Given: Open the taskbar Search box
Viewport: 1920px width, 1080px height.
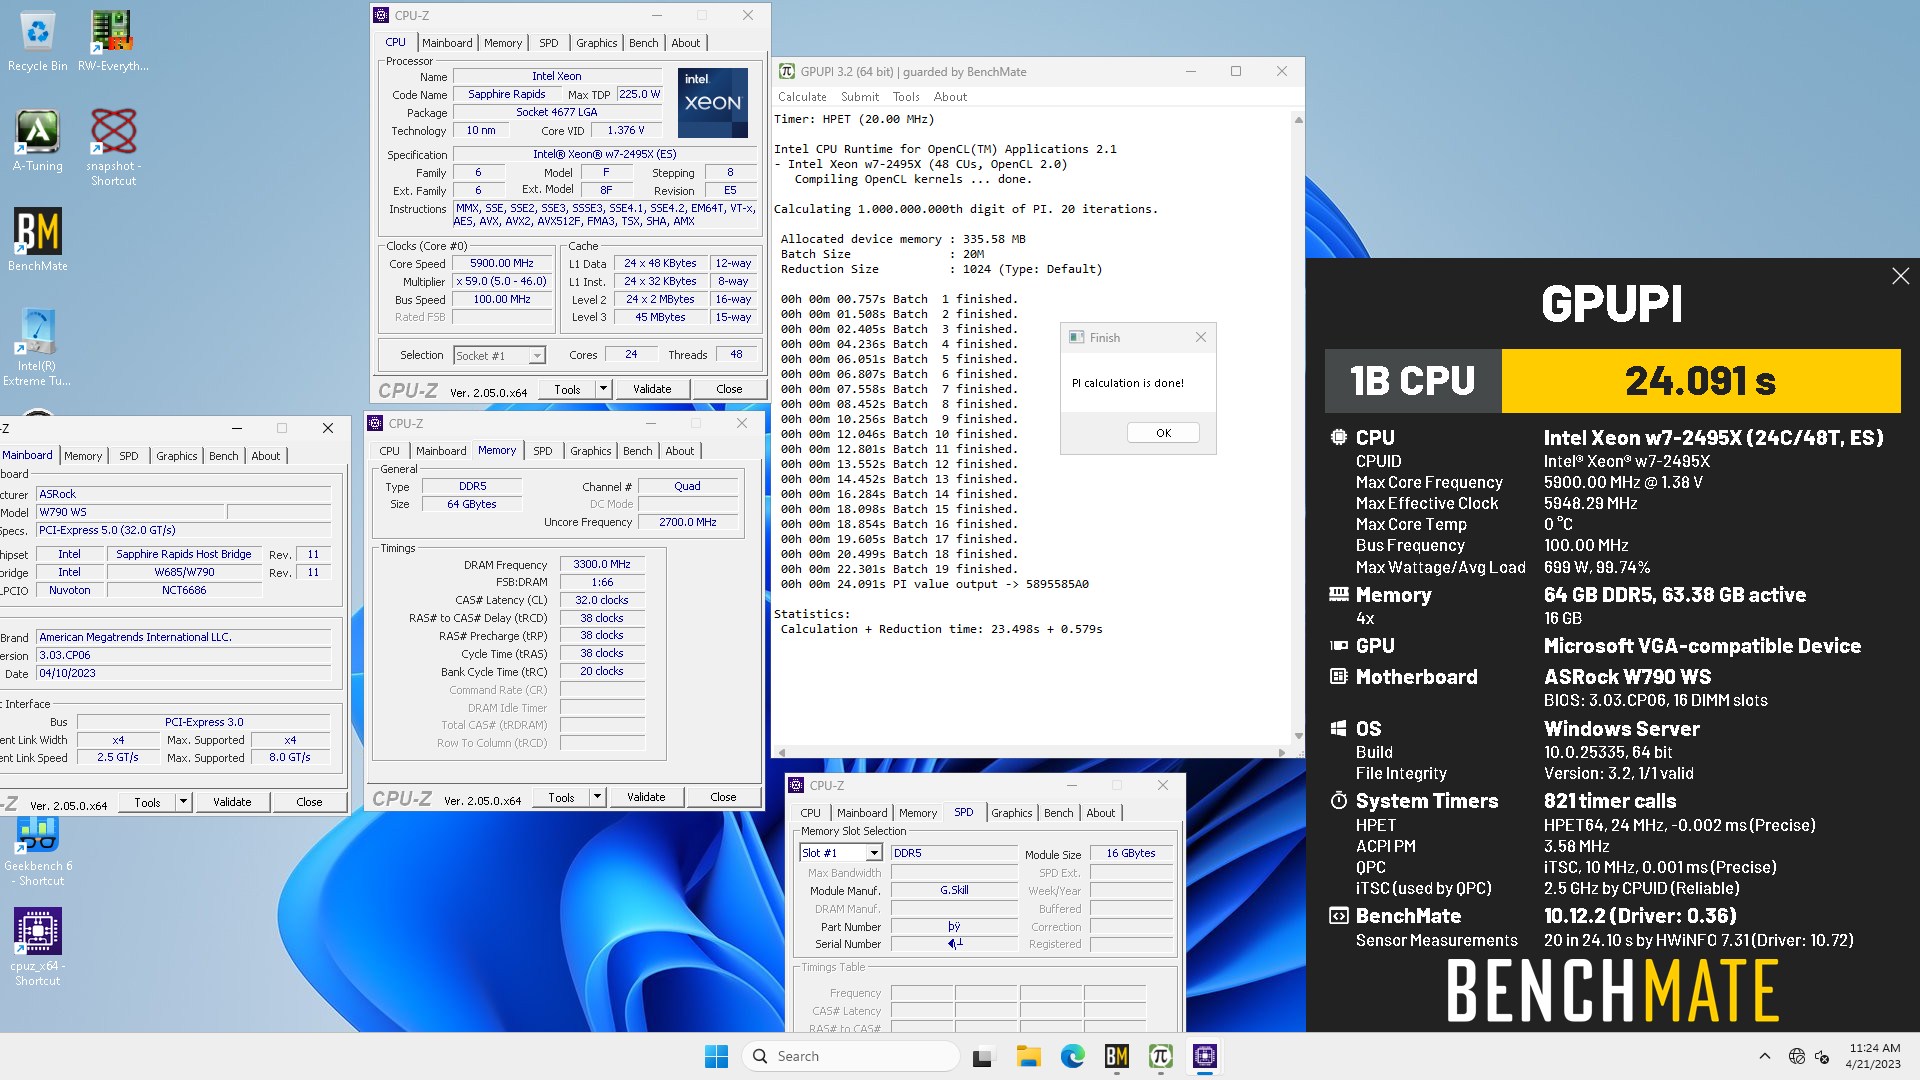Looking at the screenshot, I should click(850, 1056).
